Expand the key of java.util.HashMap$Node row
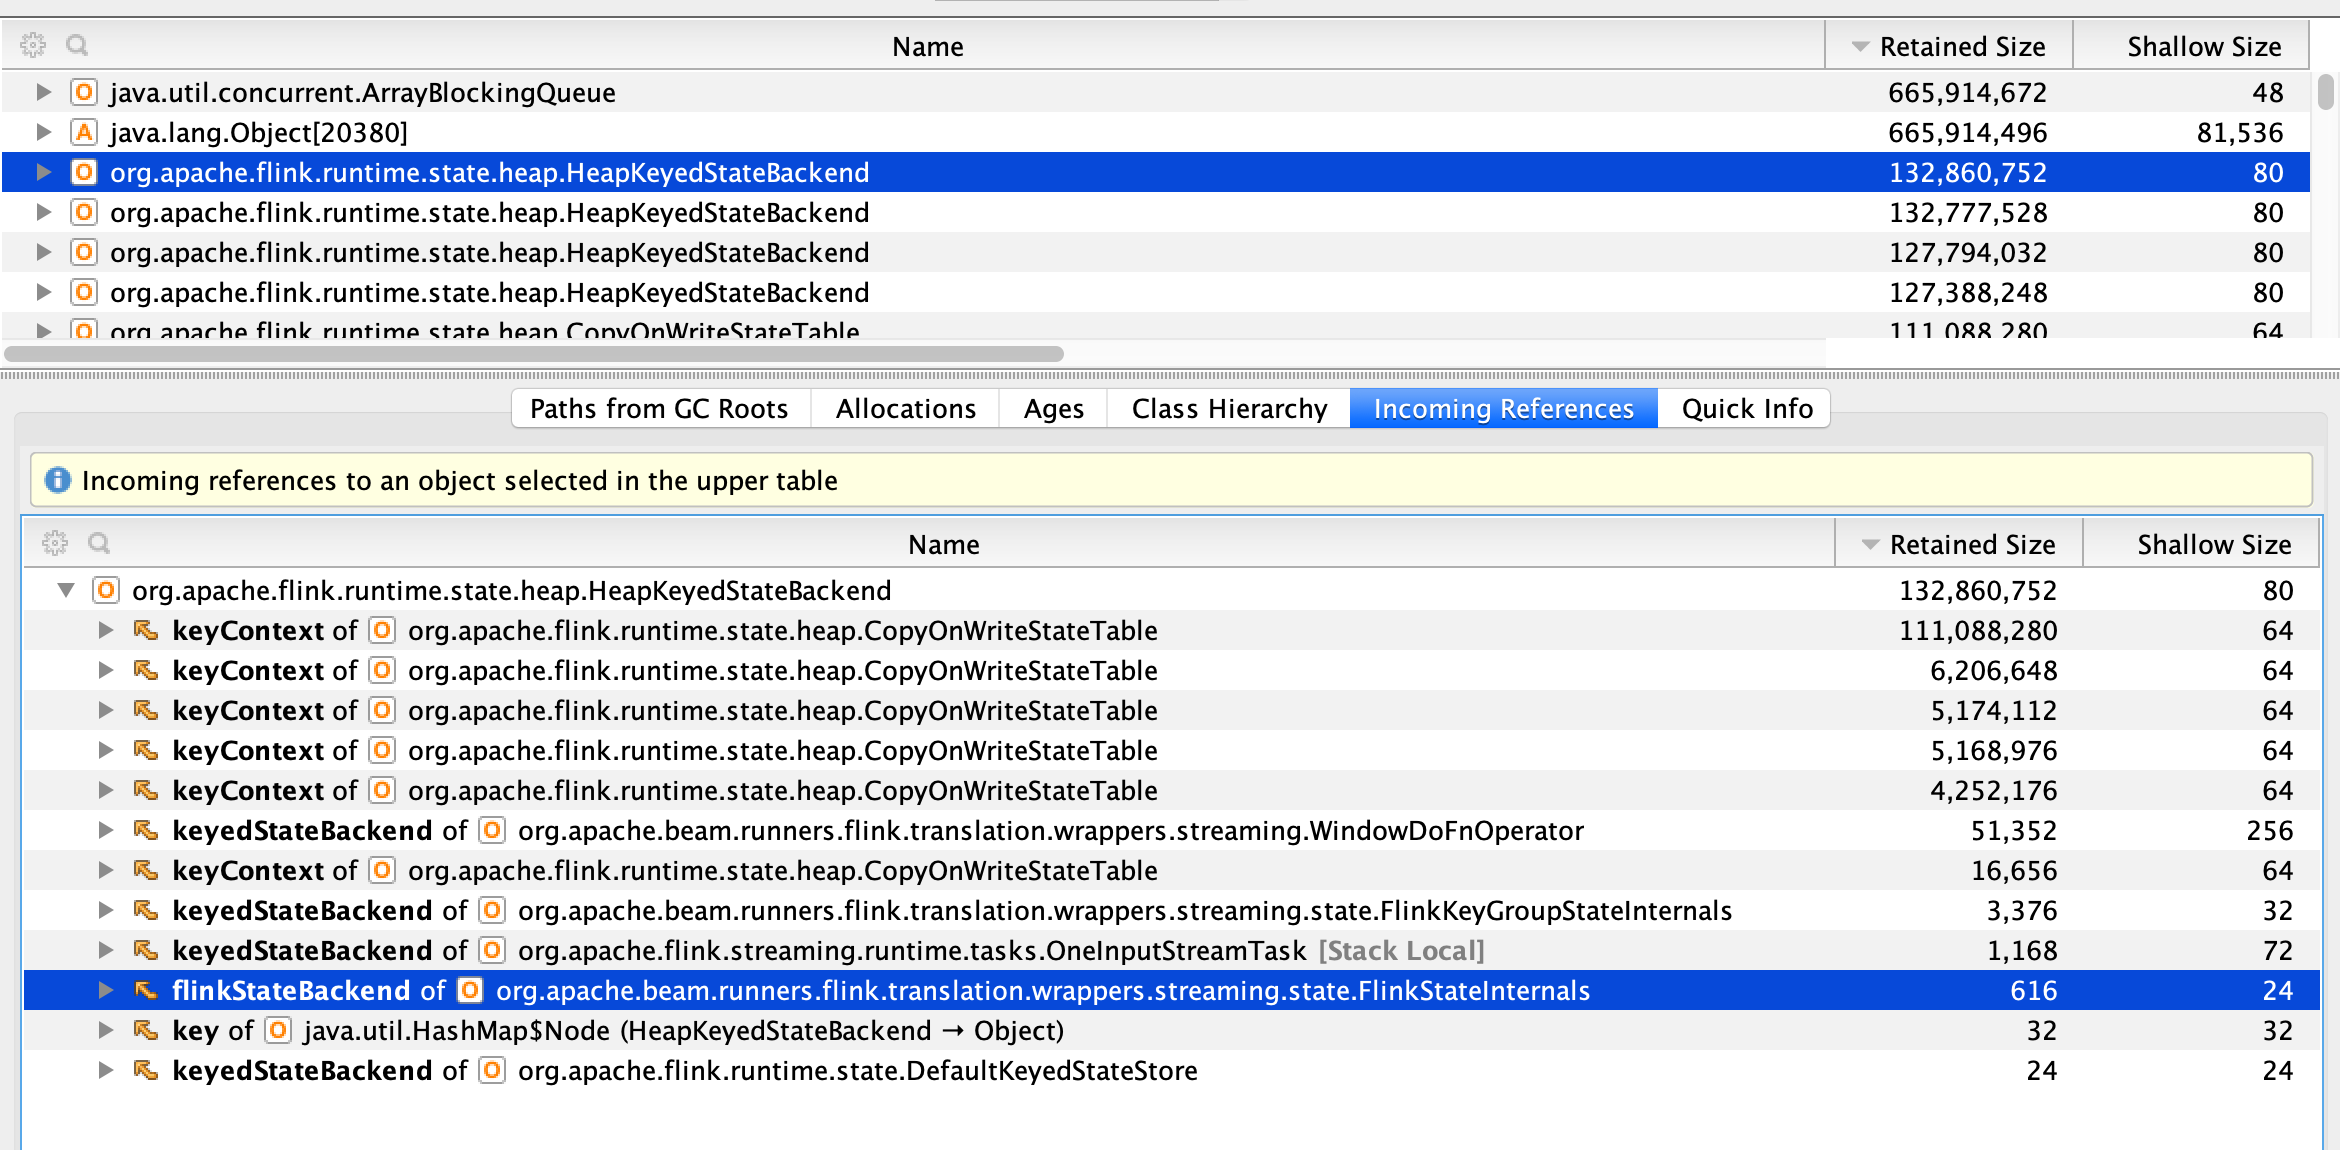 [x=106, y=1030]
